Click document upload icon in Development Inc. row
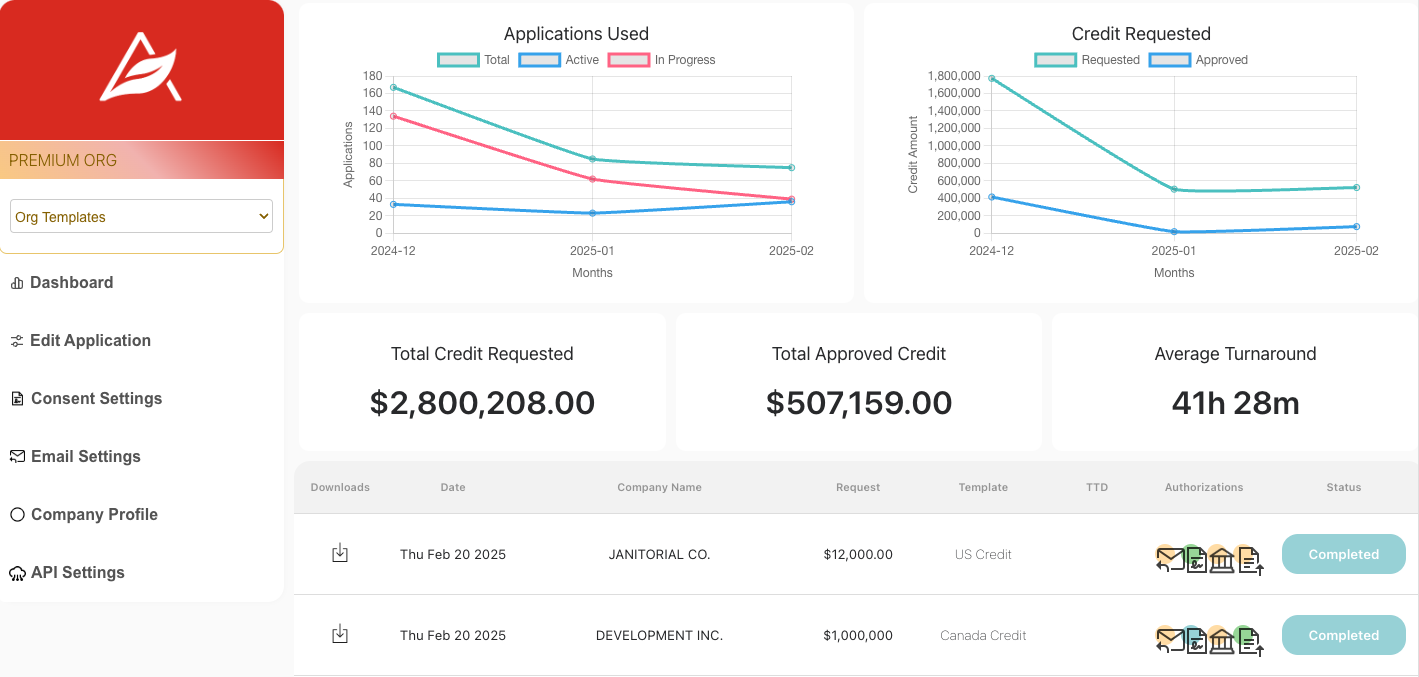Image resolution: width=1419 pixels, height=677 pixels. 1250,640
